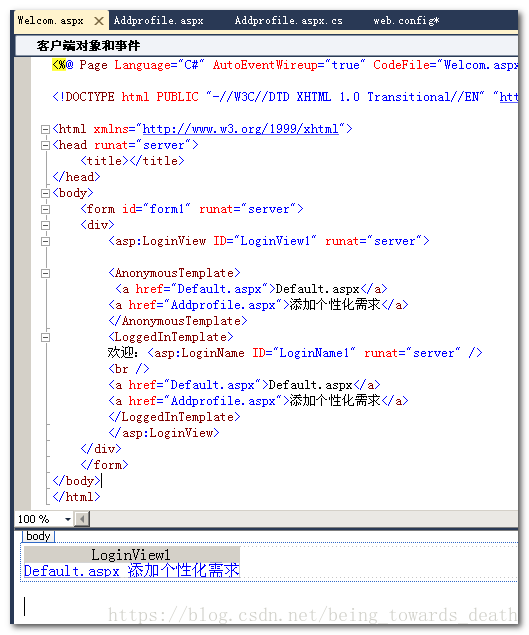Collapse the asp:LoginView region
This screenshot has height=635, width=529.
click(x=45, y=241)
